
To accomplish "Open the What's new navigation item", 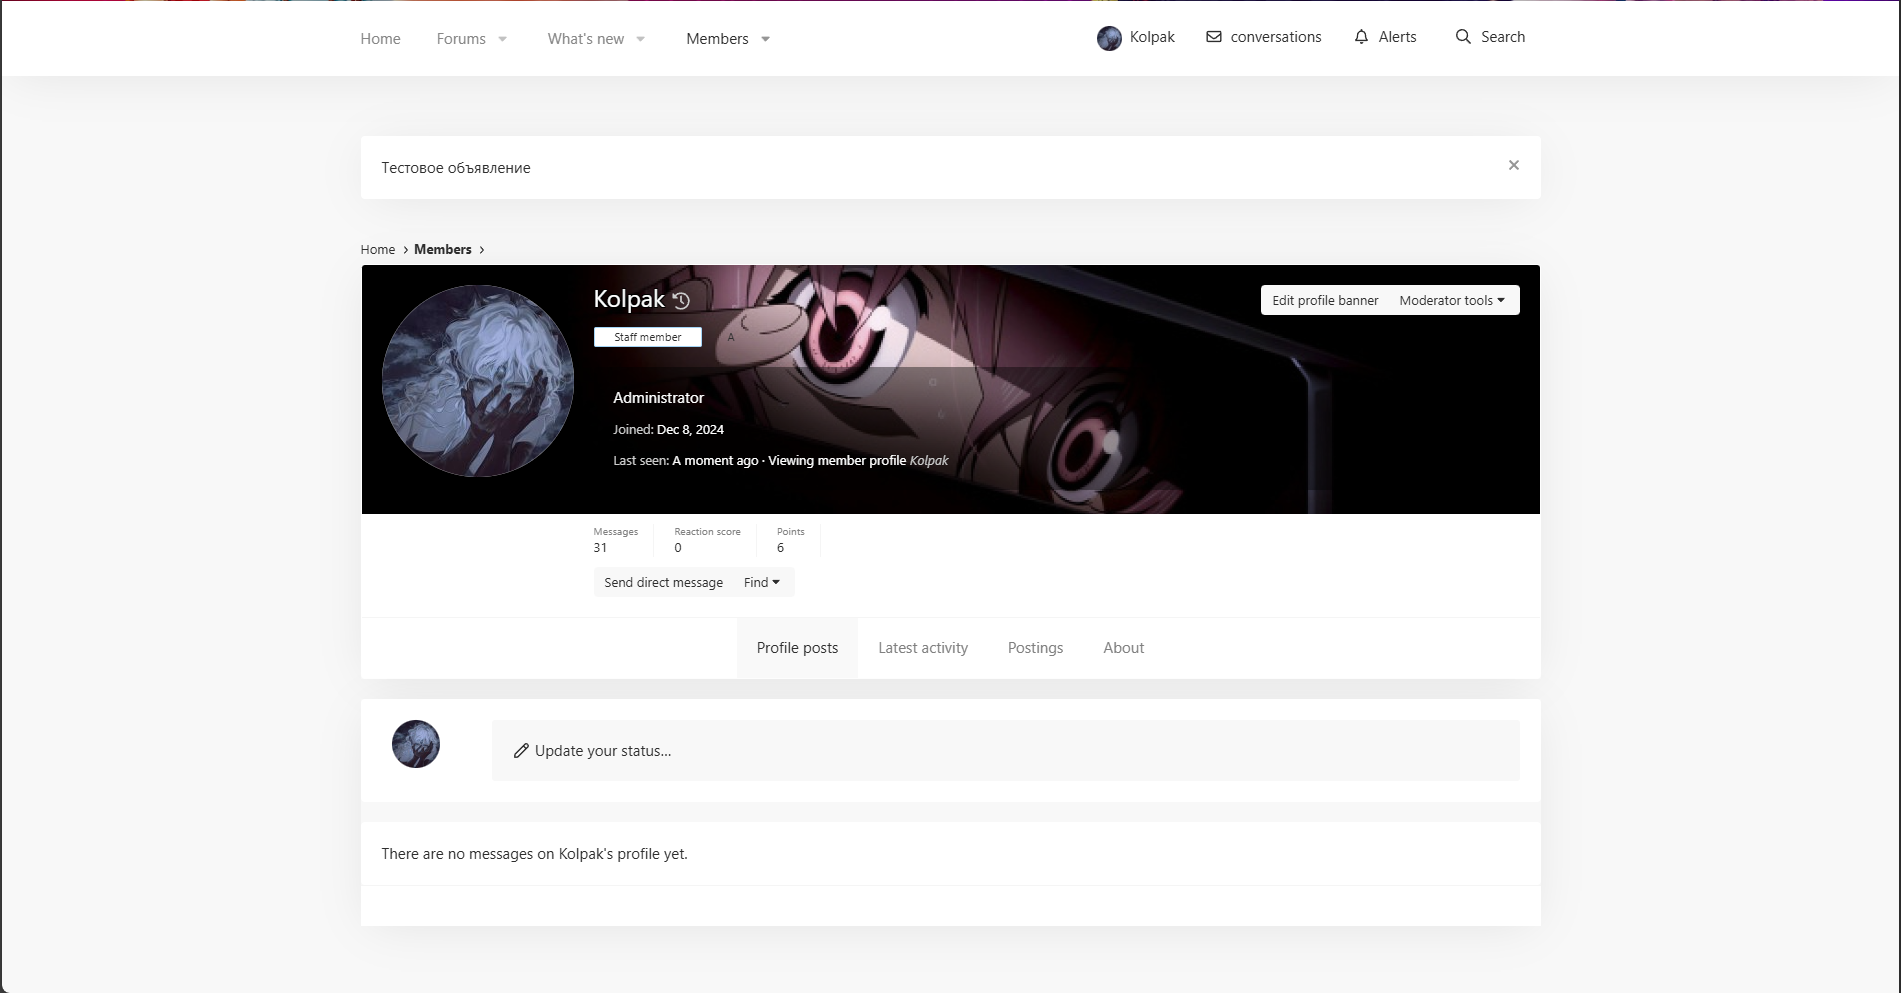I will point(586,39).
